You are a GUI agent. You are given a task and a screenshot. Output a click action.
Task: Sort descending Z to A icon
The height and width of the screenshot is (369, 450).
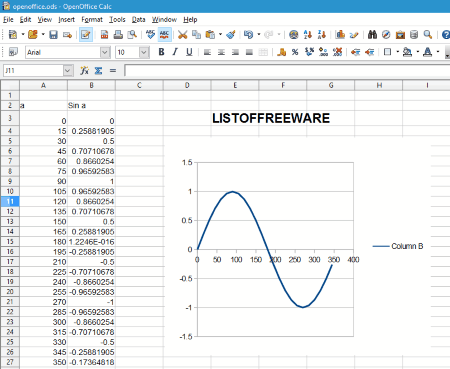(x=322, y=34)
